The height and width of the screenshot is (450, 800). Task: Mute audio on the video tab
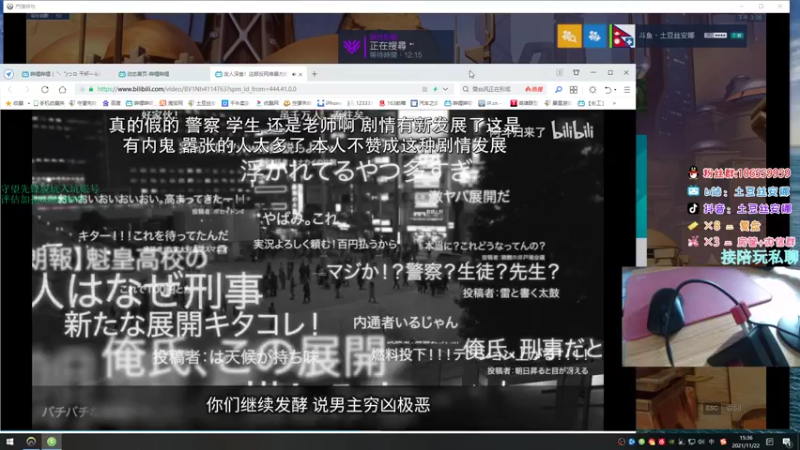[293, 74]
